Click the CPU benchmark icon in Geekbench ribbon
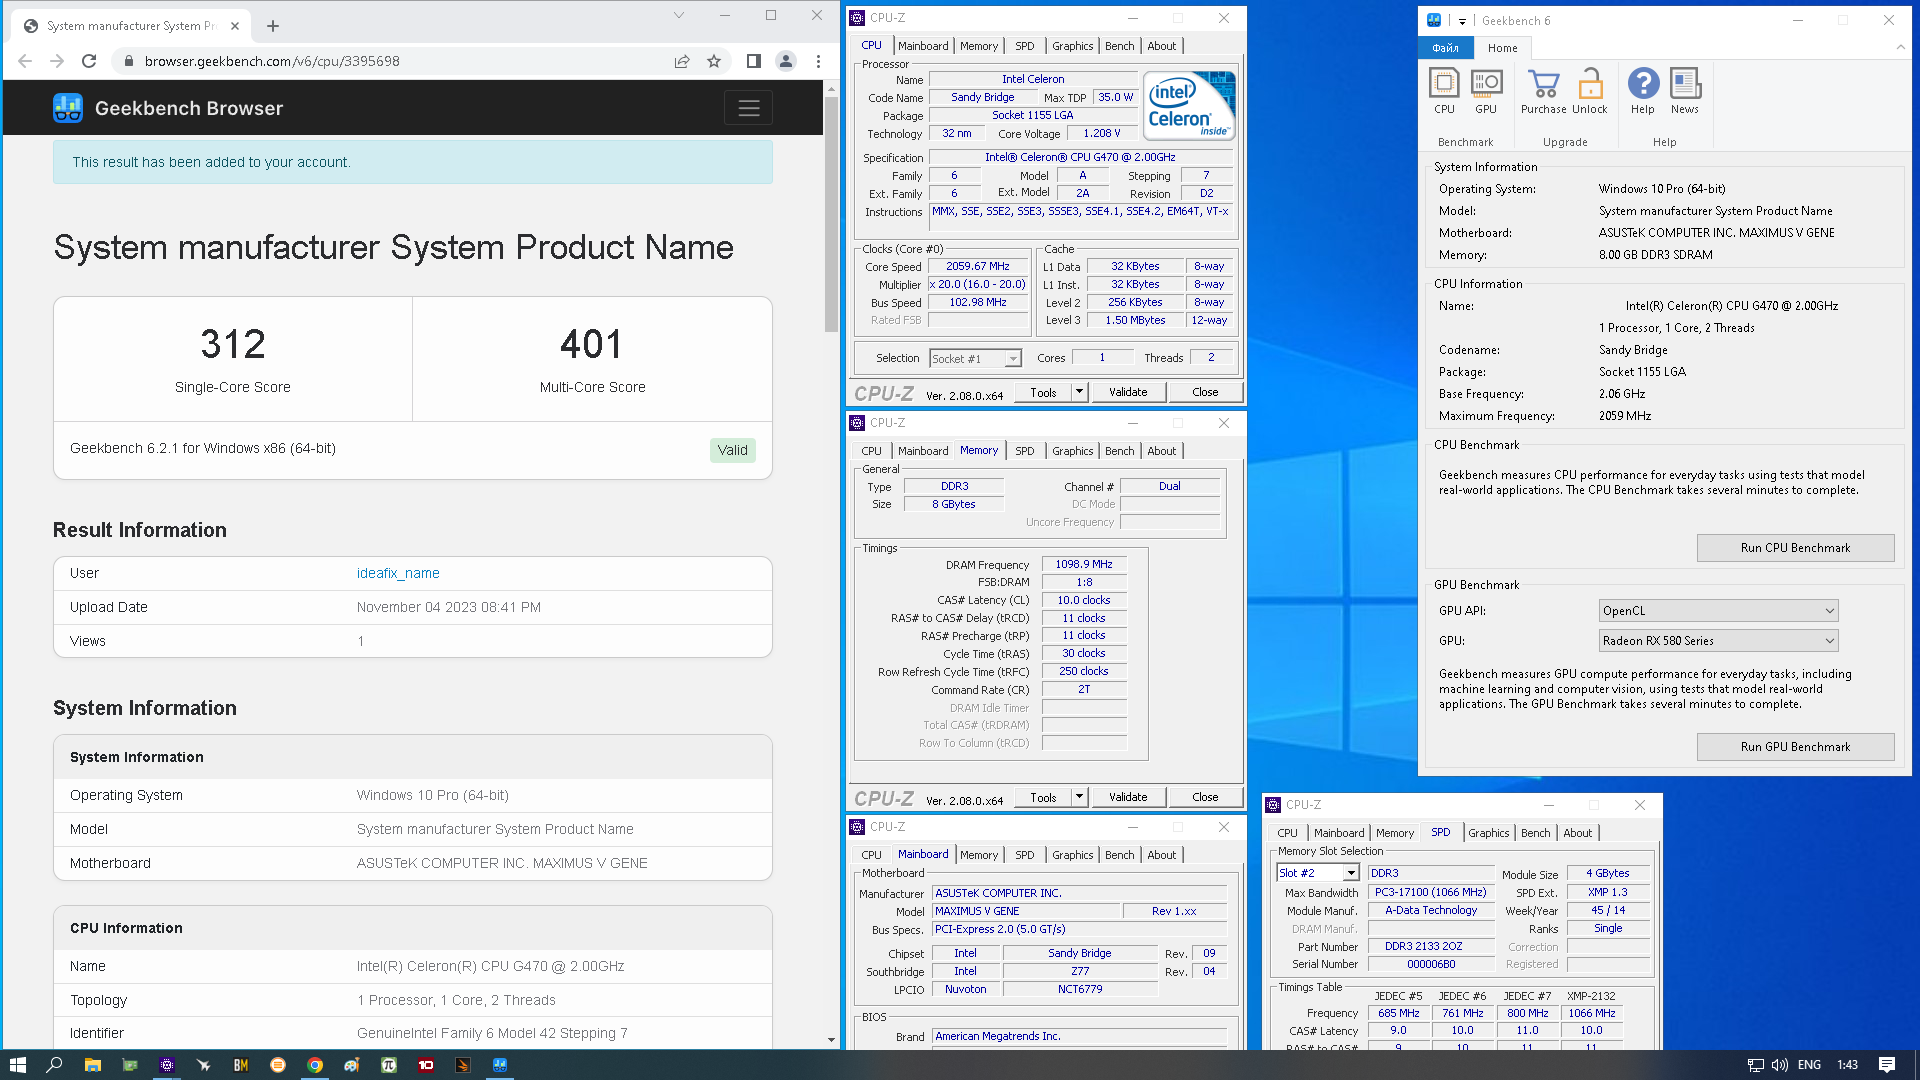1920x1080 pixels. tap(1444, 91)
